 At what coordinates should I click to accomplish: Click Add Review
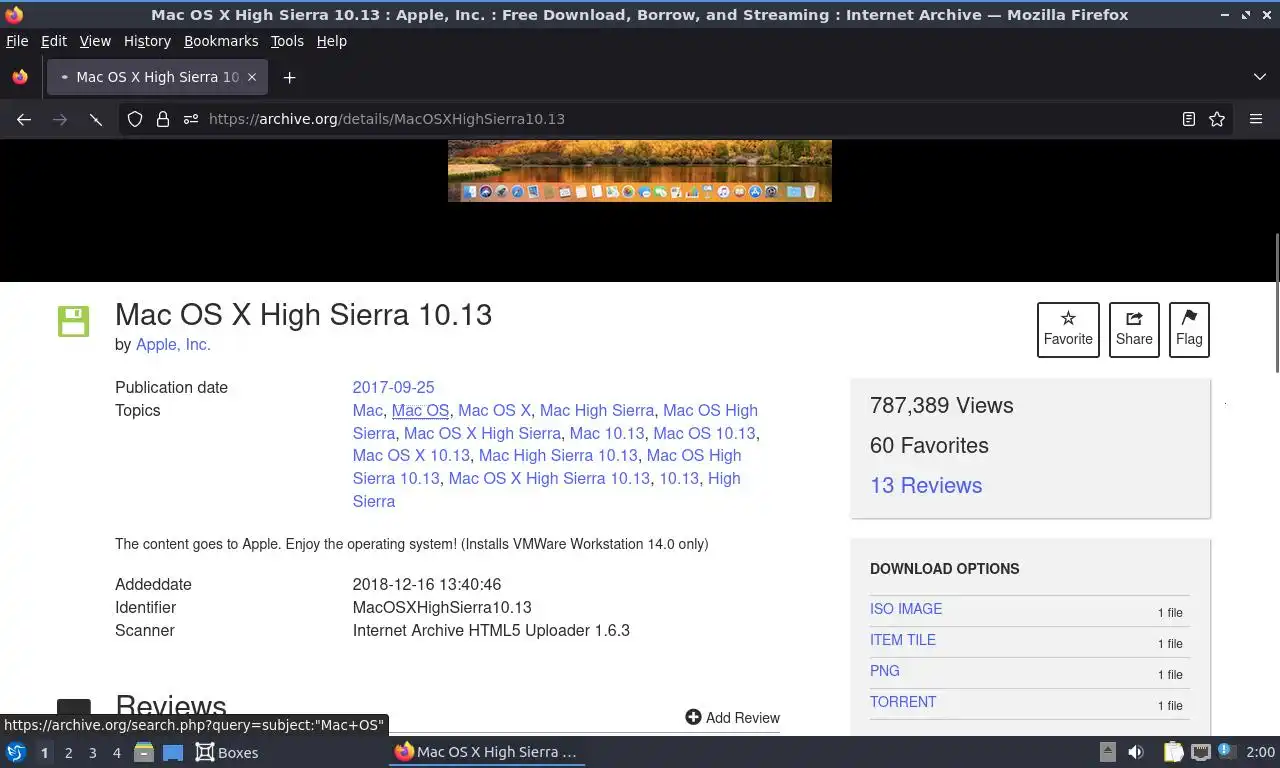coord(732,717)
